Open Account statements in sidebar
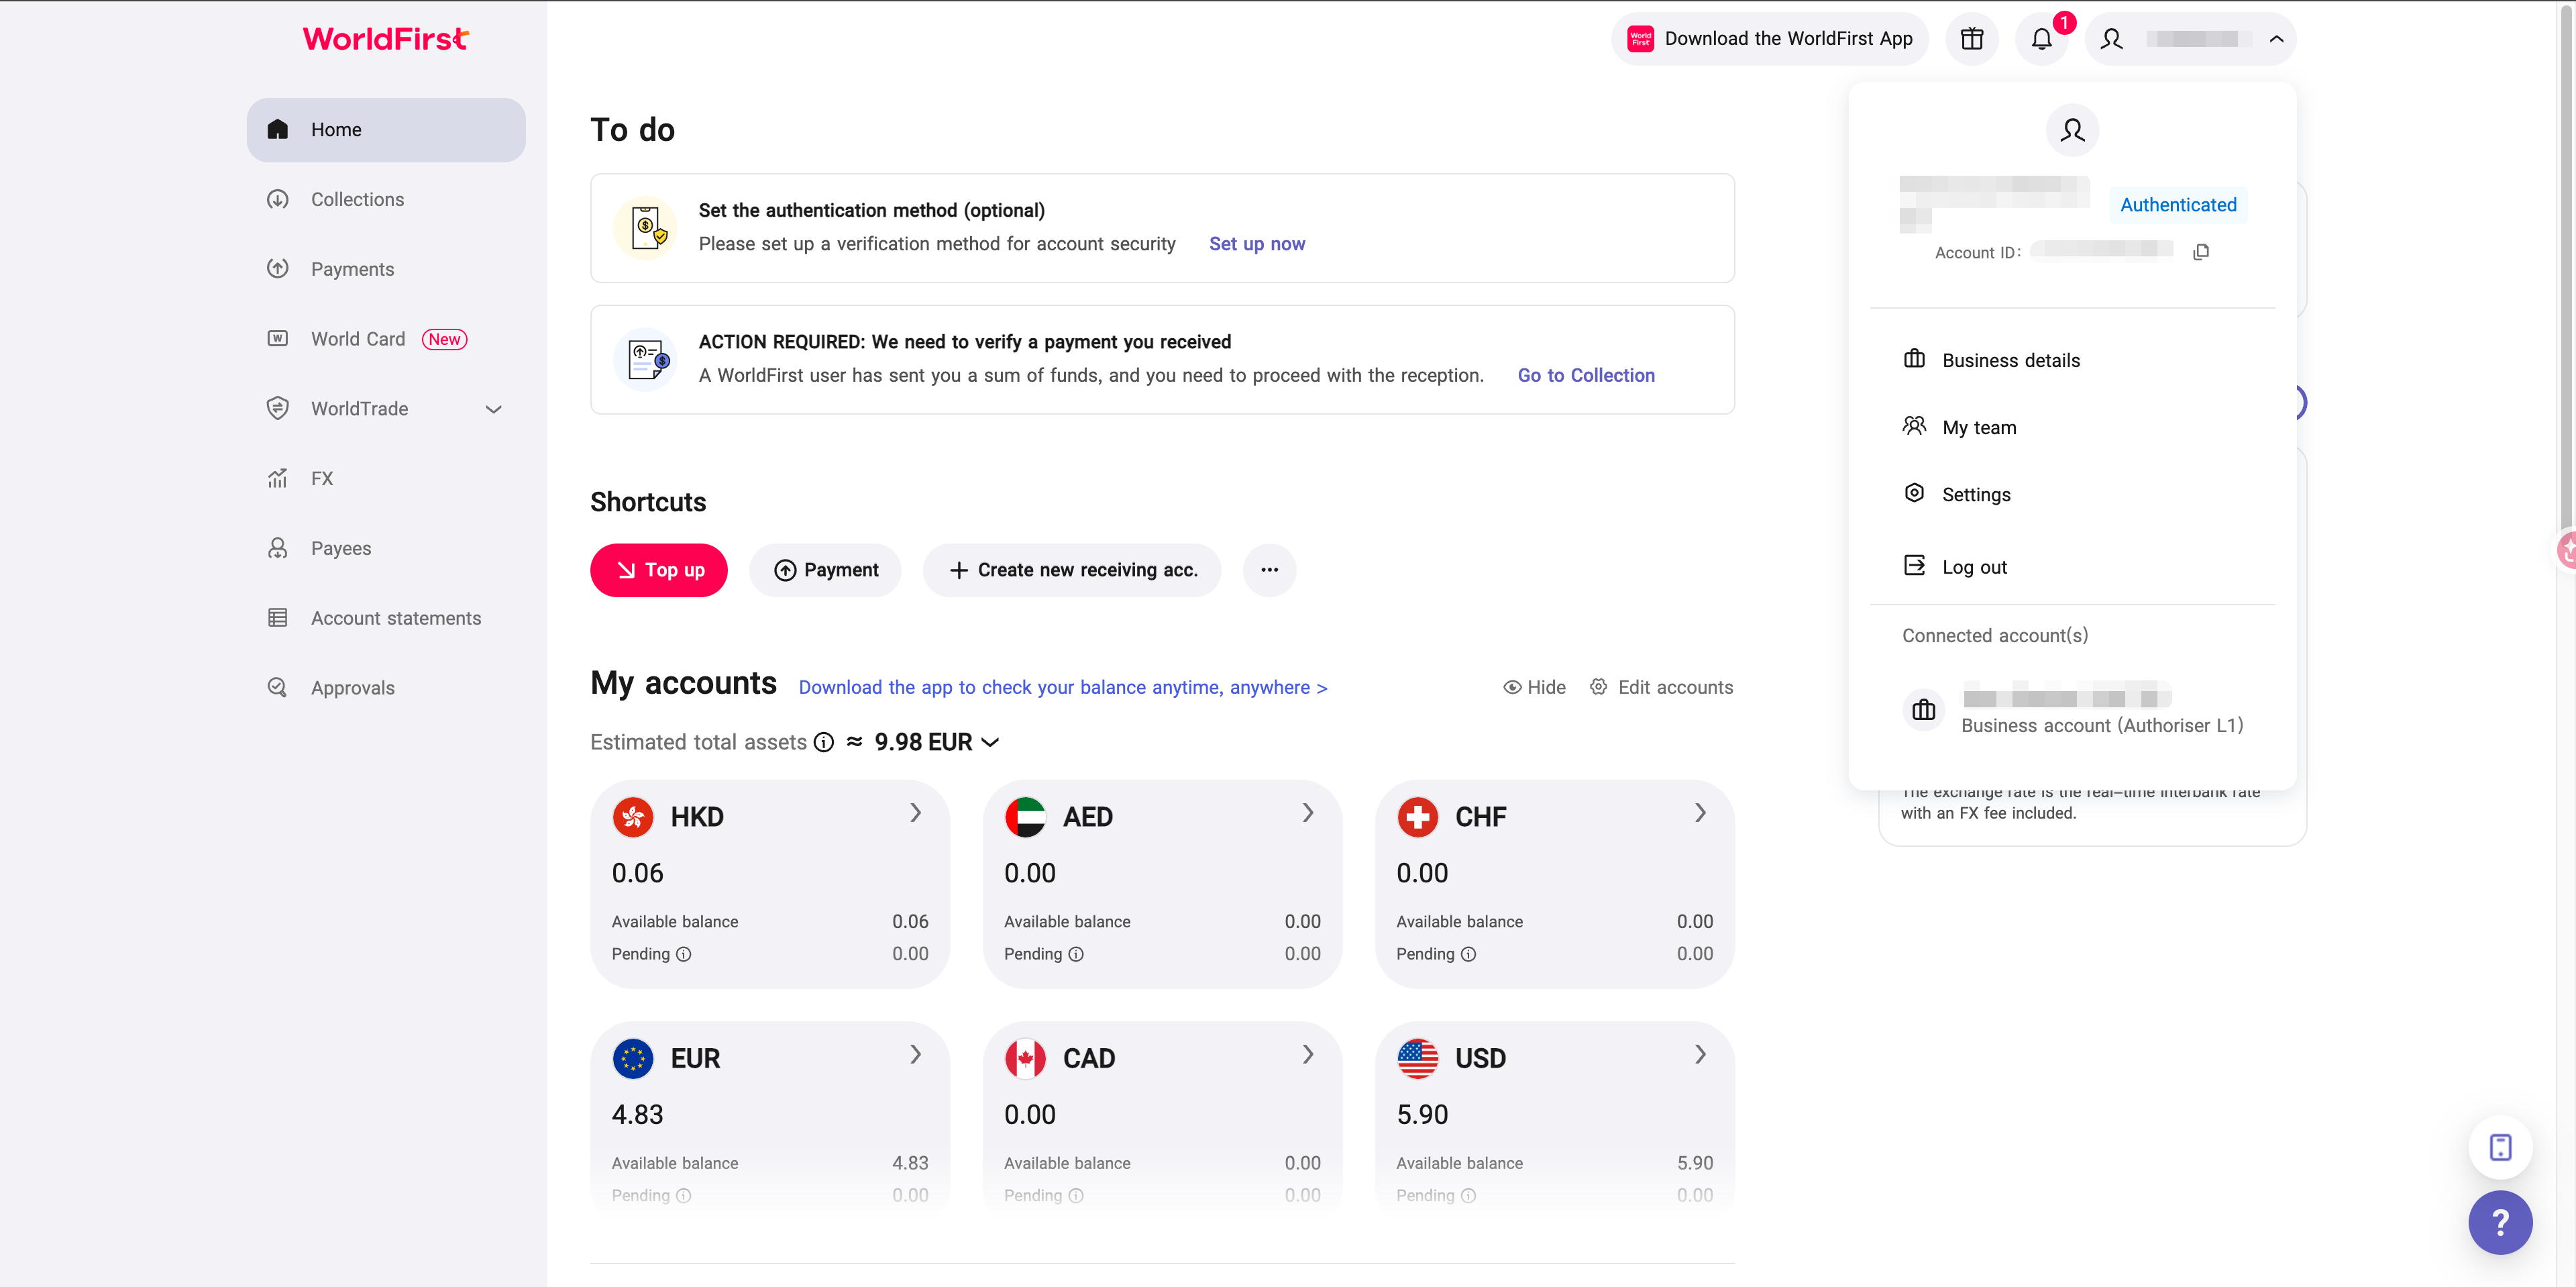 click(395, 618)
